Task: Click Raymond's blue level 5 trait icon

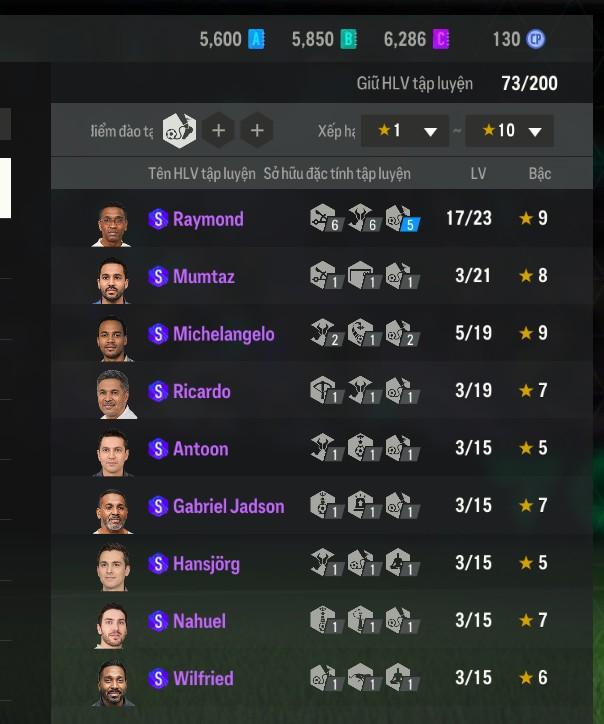Action: coord(402,217)
